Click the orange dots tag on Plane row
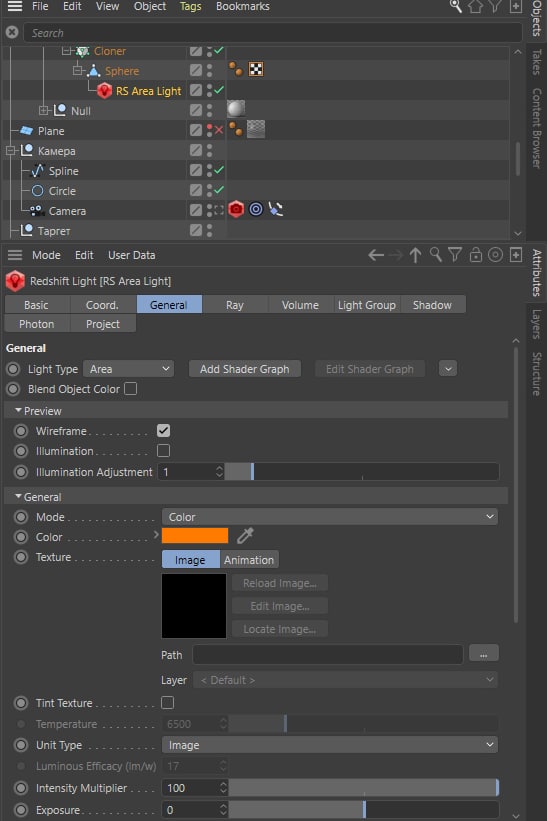This screenshot has height=821, width=547. (236, 129)
